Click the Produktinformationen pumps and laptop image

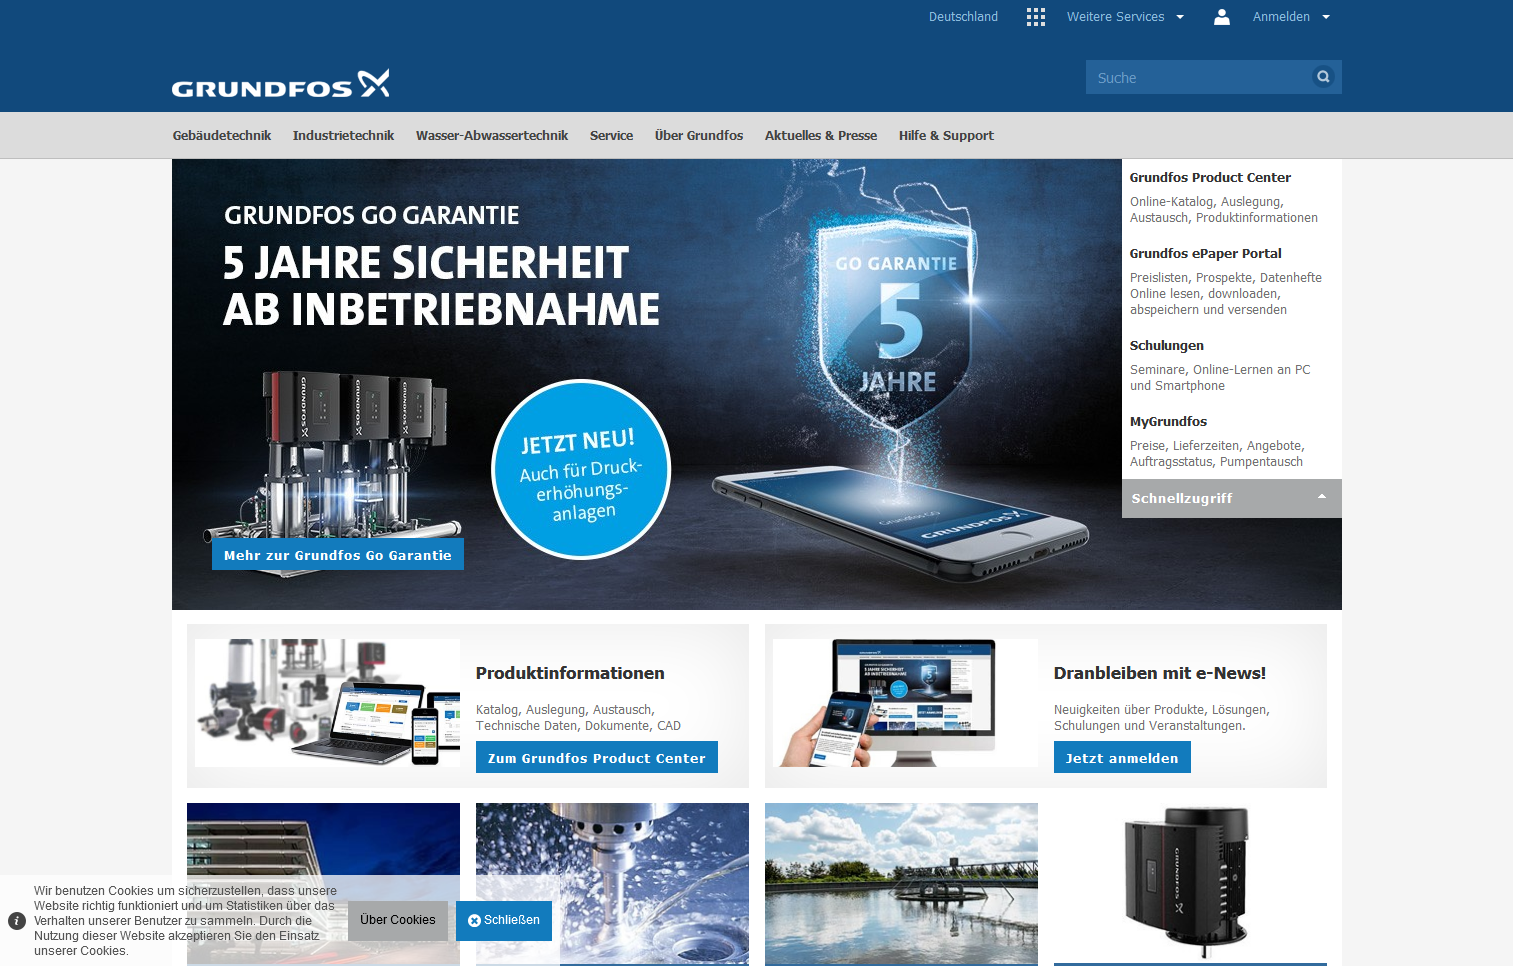(328, 703)
